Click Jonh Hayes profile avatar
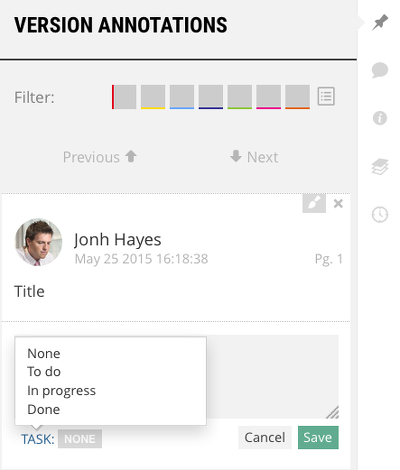 tap(38, 242)
